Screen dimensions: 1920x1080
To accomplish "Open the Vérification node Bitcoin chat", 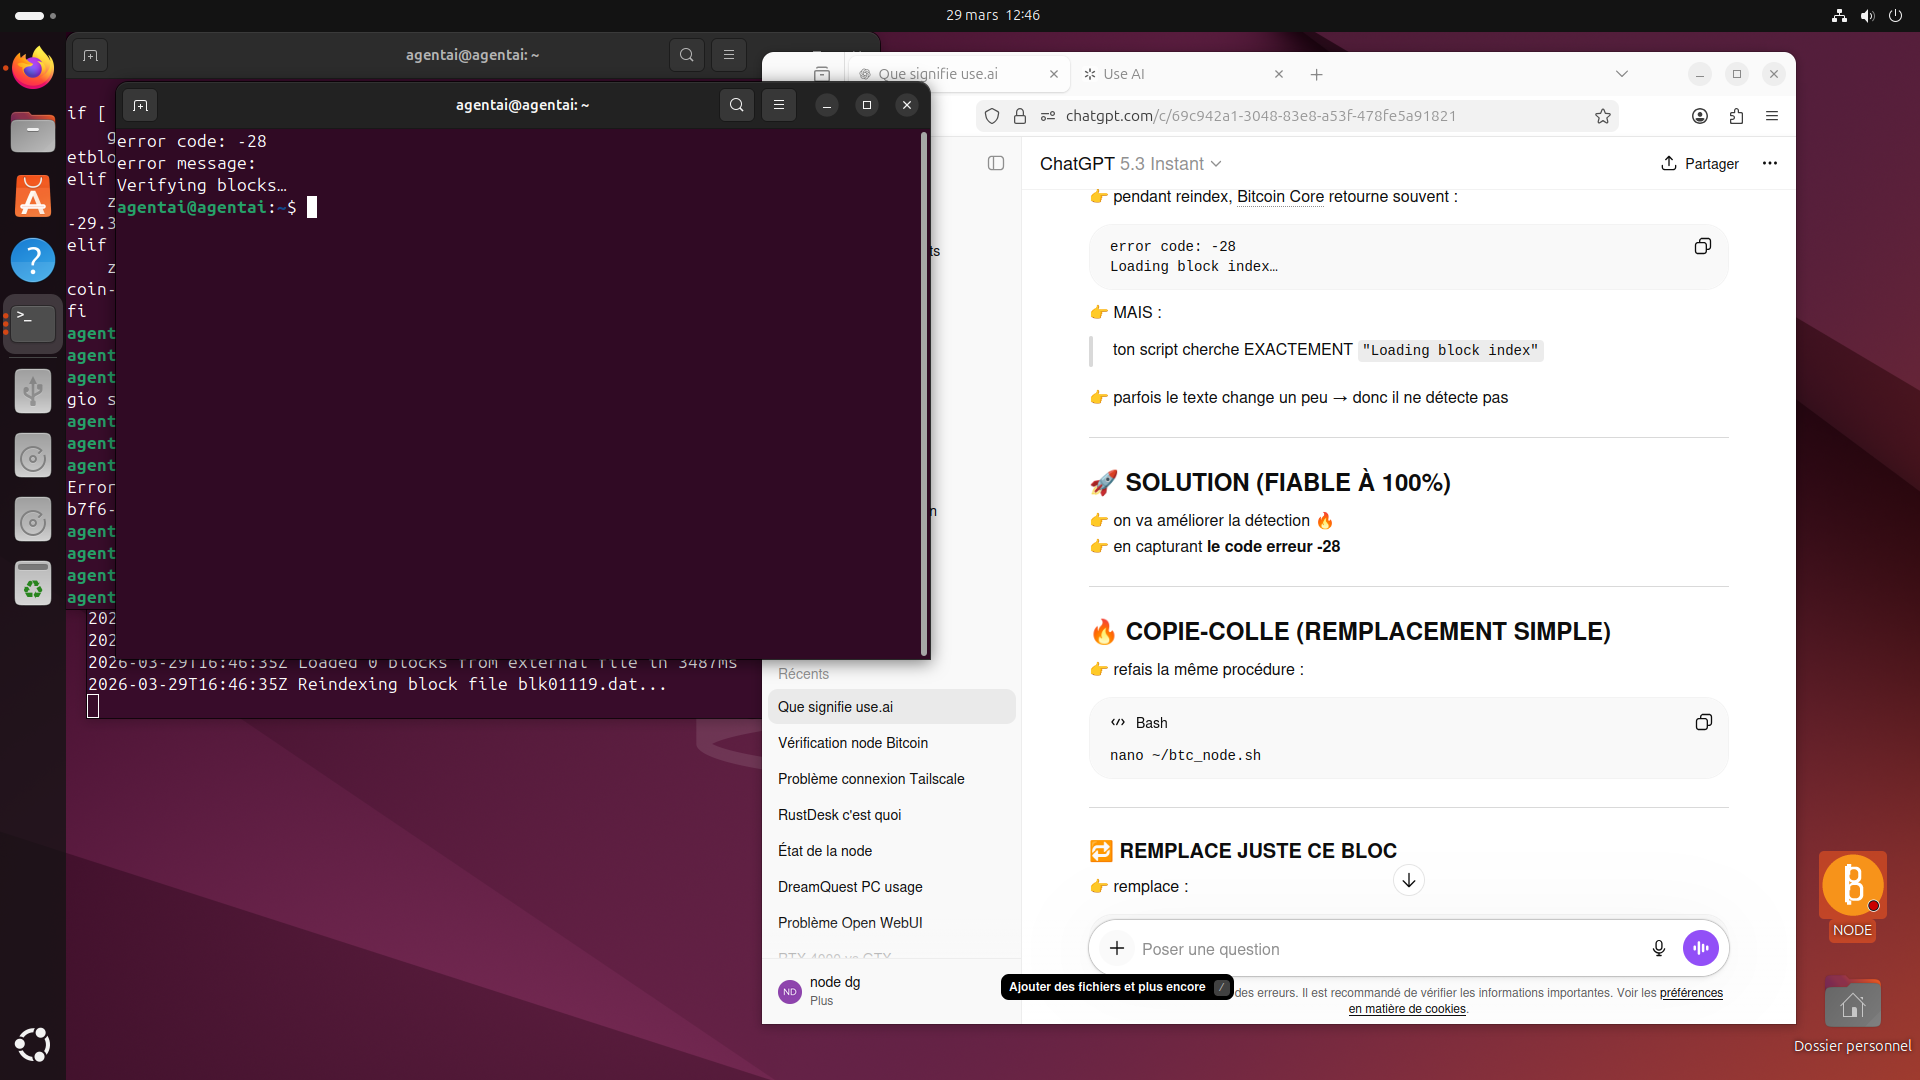I will pos(853,743).
